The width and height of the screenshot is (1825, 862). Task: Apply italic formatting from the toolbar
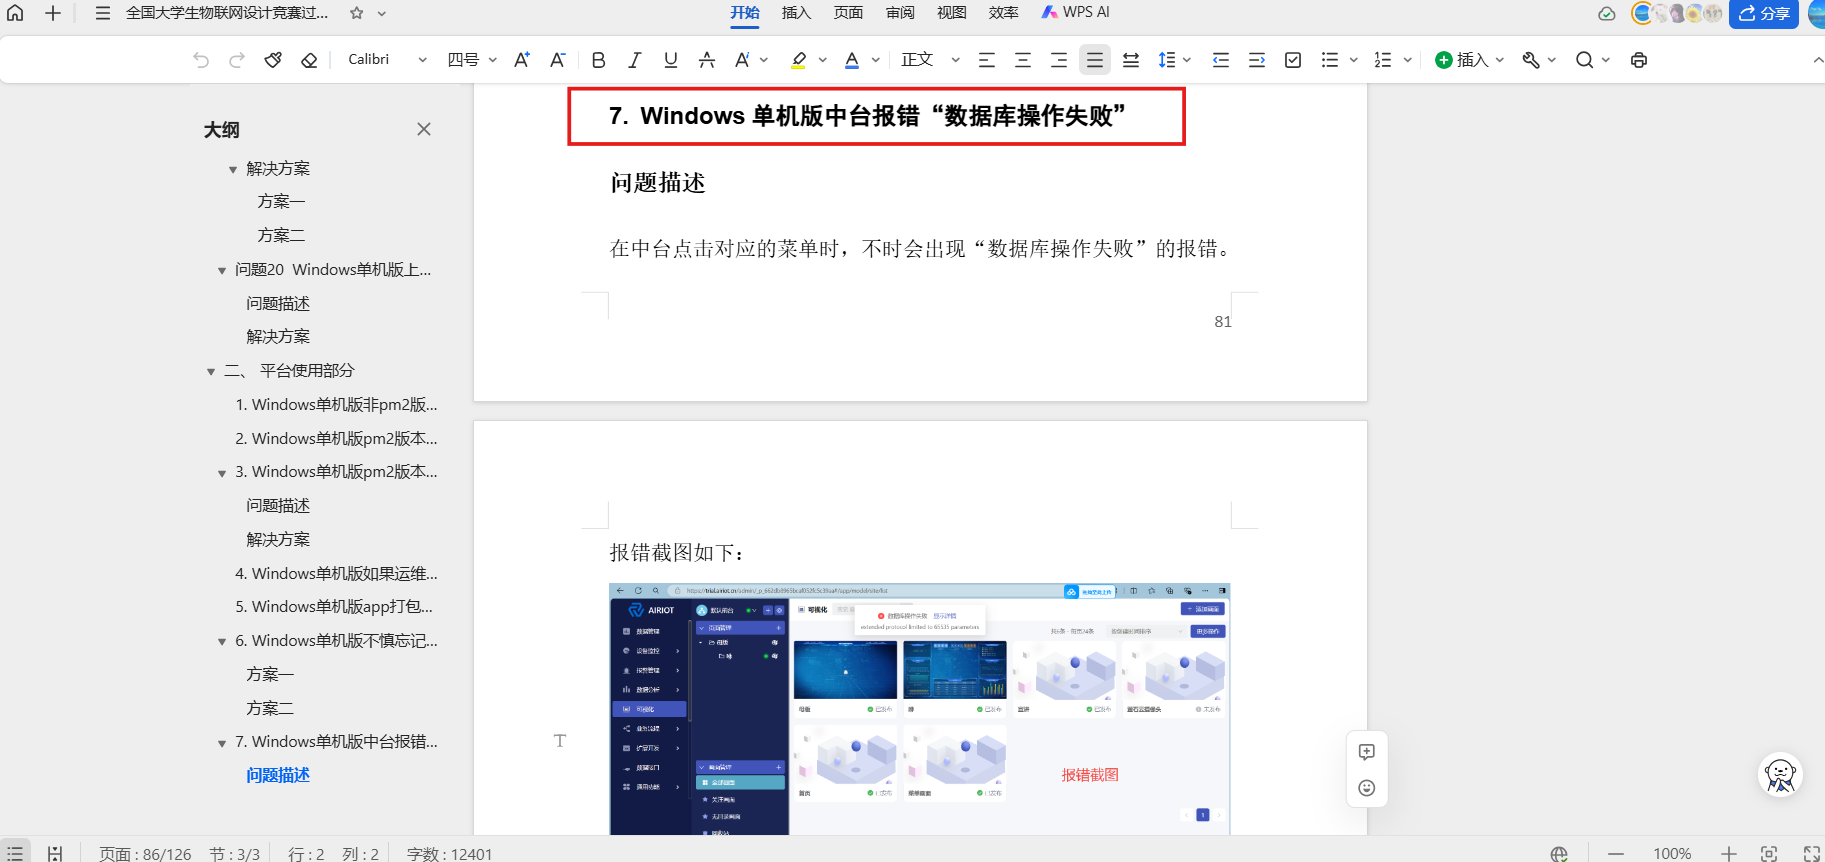[634, 60]
